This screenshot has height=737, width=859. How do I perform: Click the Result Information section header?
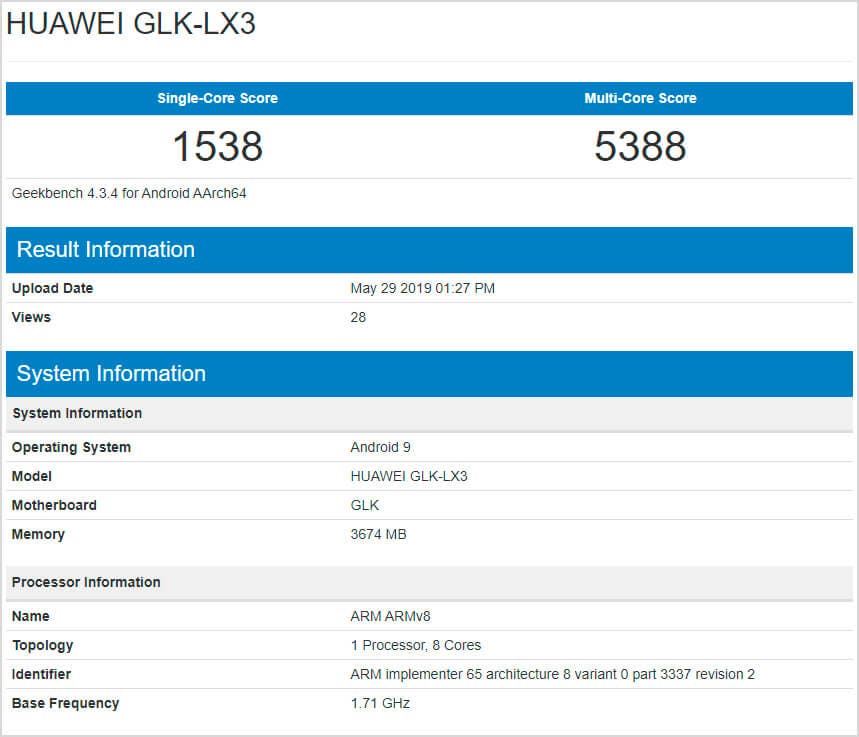tap(106, 250)
